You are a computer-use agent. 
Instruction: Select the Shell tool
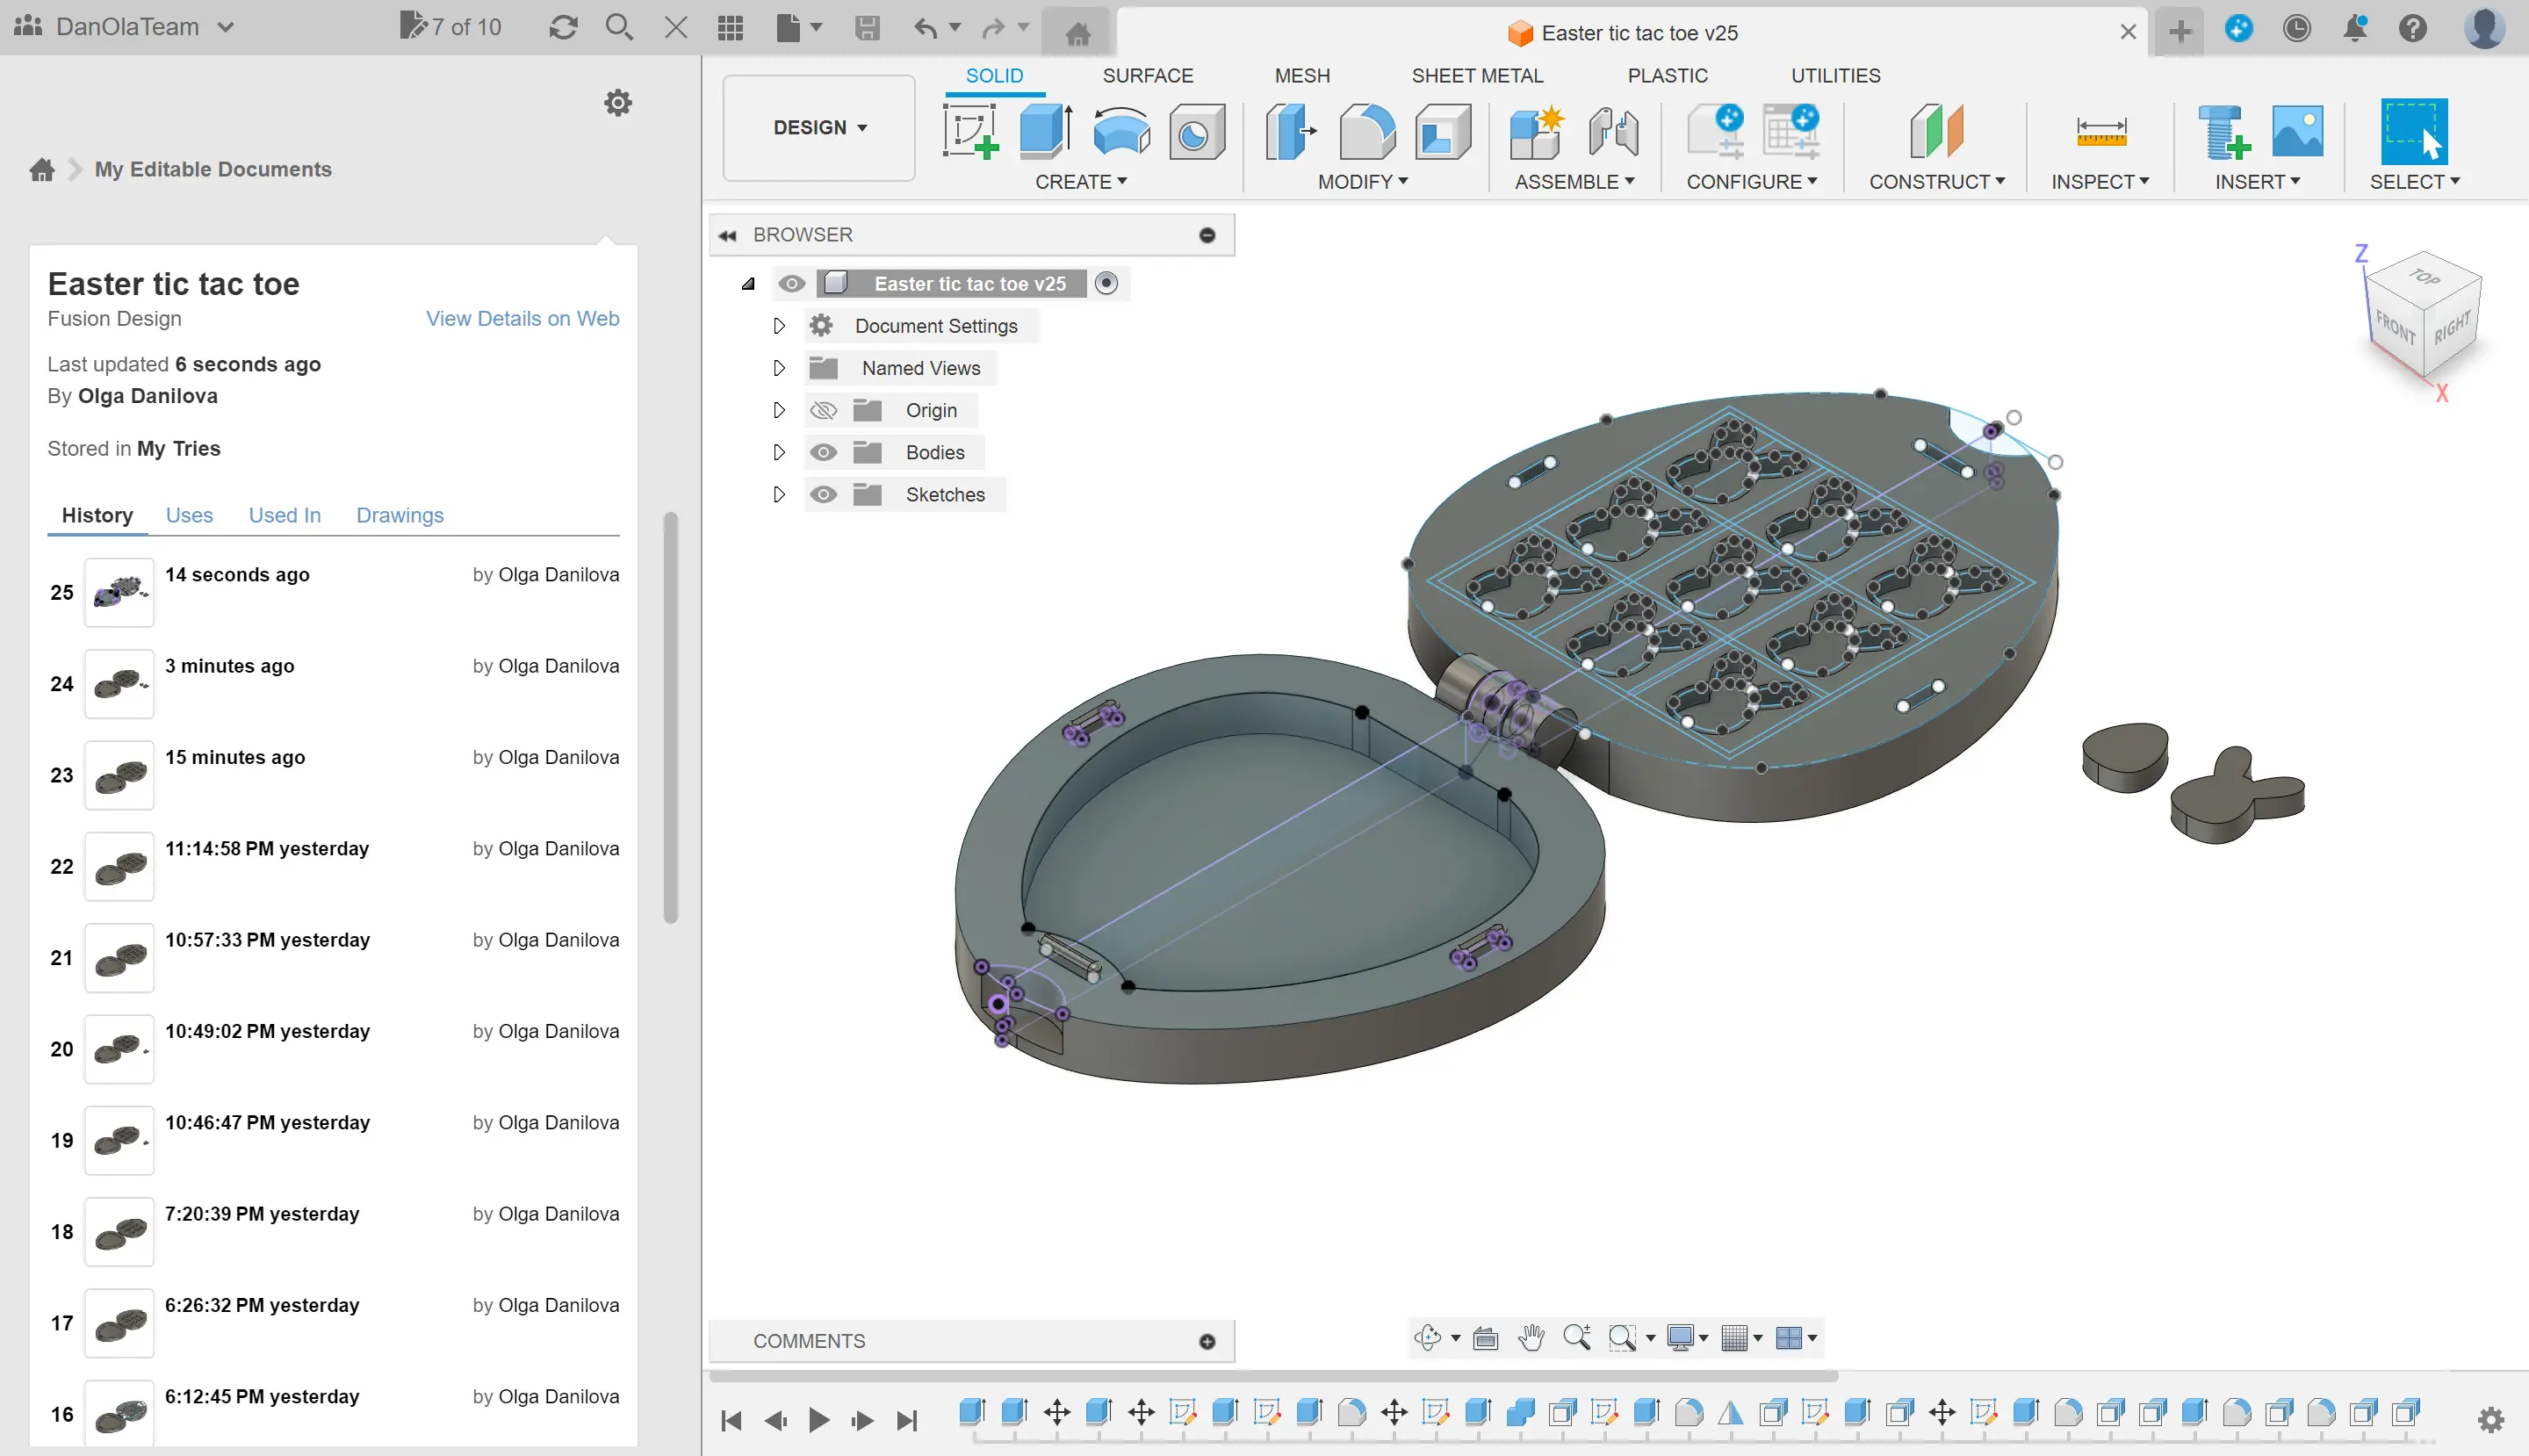coord(1442,131)
